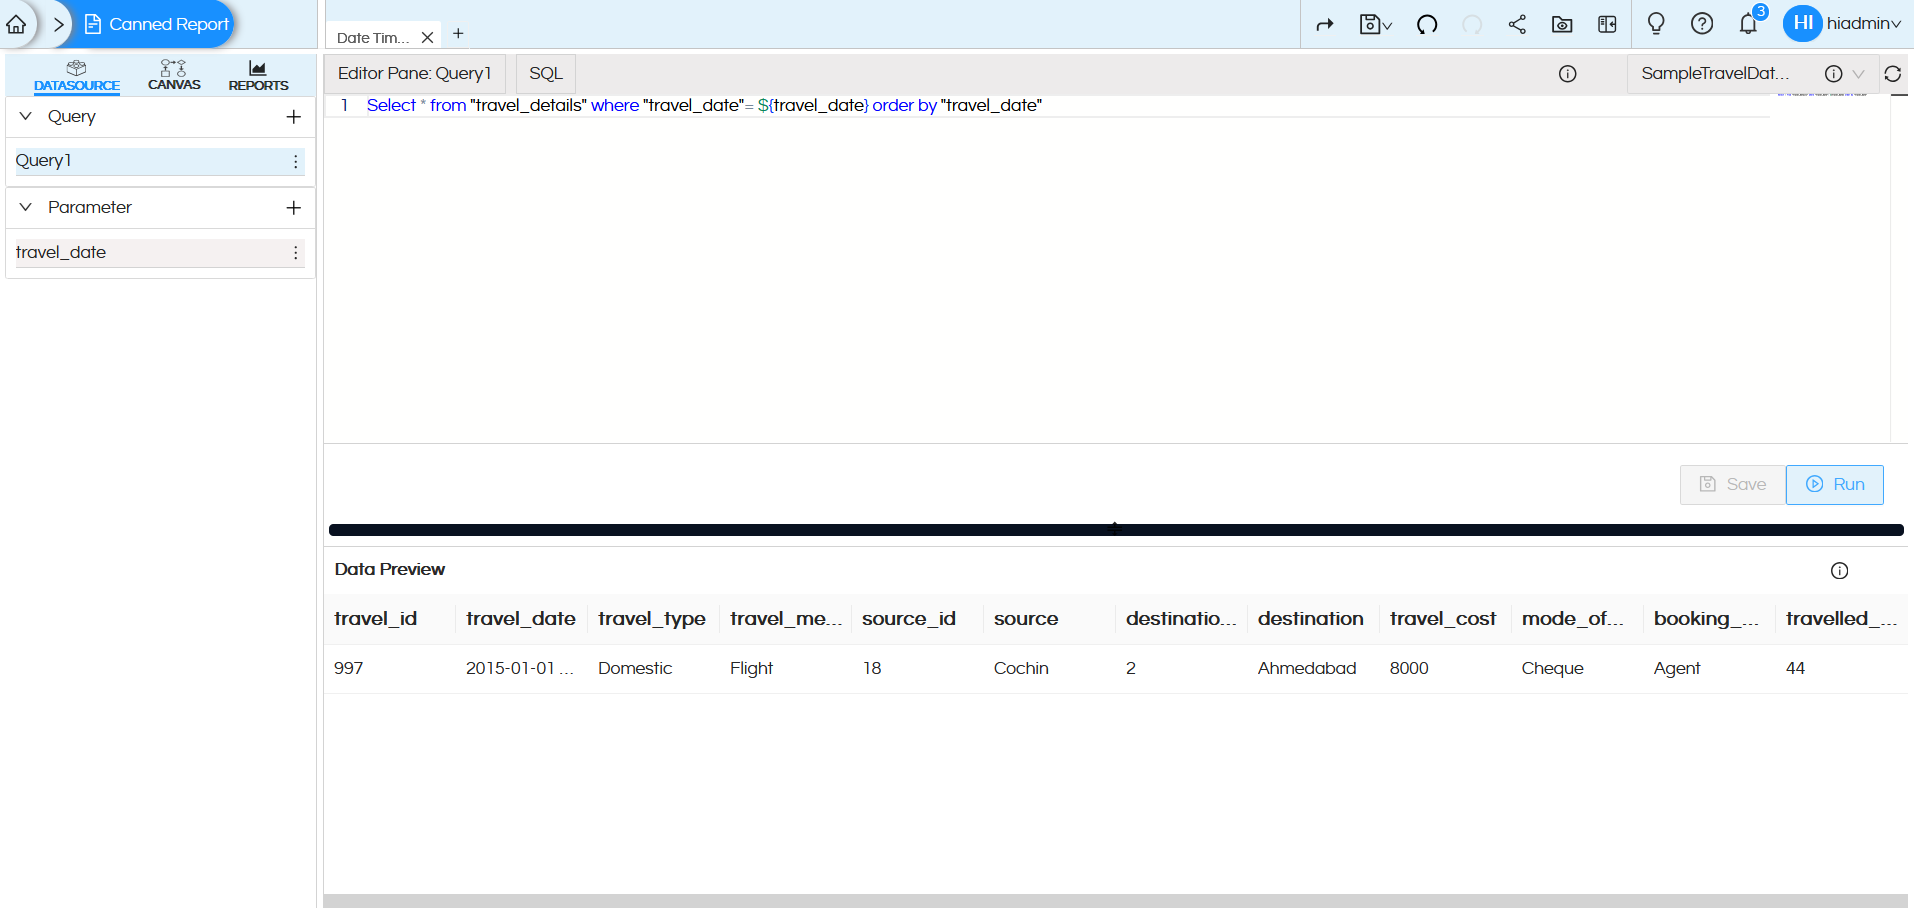Toggle the panel layout icon near the toolbar

pyautogui.click(x=1606, y=24)
